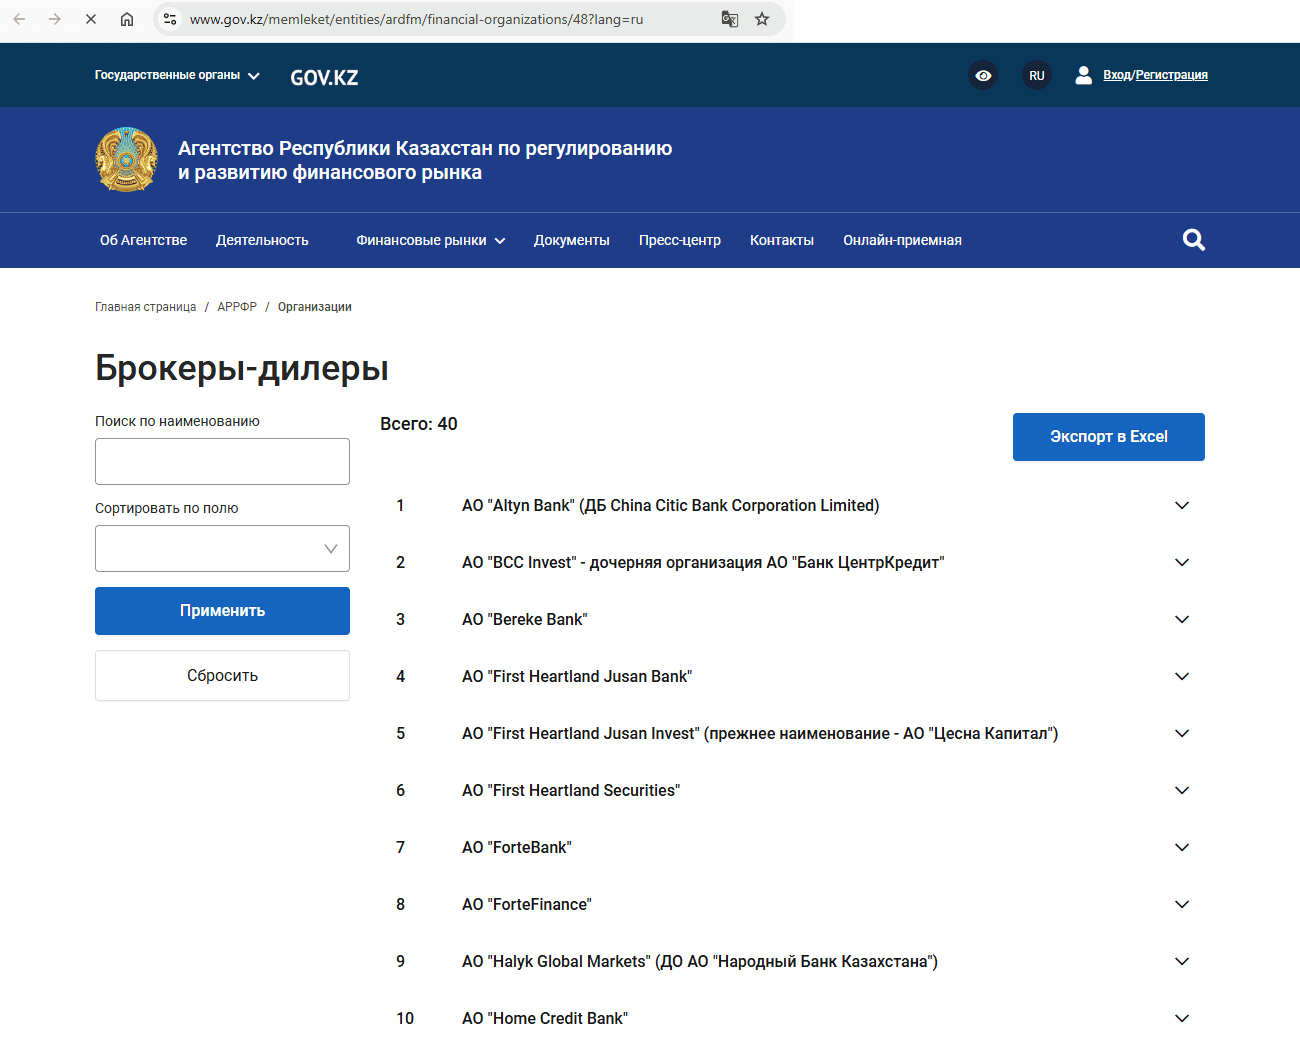1300x1054 pixels.
Task: Click the Применить button
Action: point(222,611)
